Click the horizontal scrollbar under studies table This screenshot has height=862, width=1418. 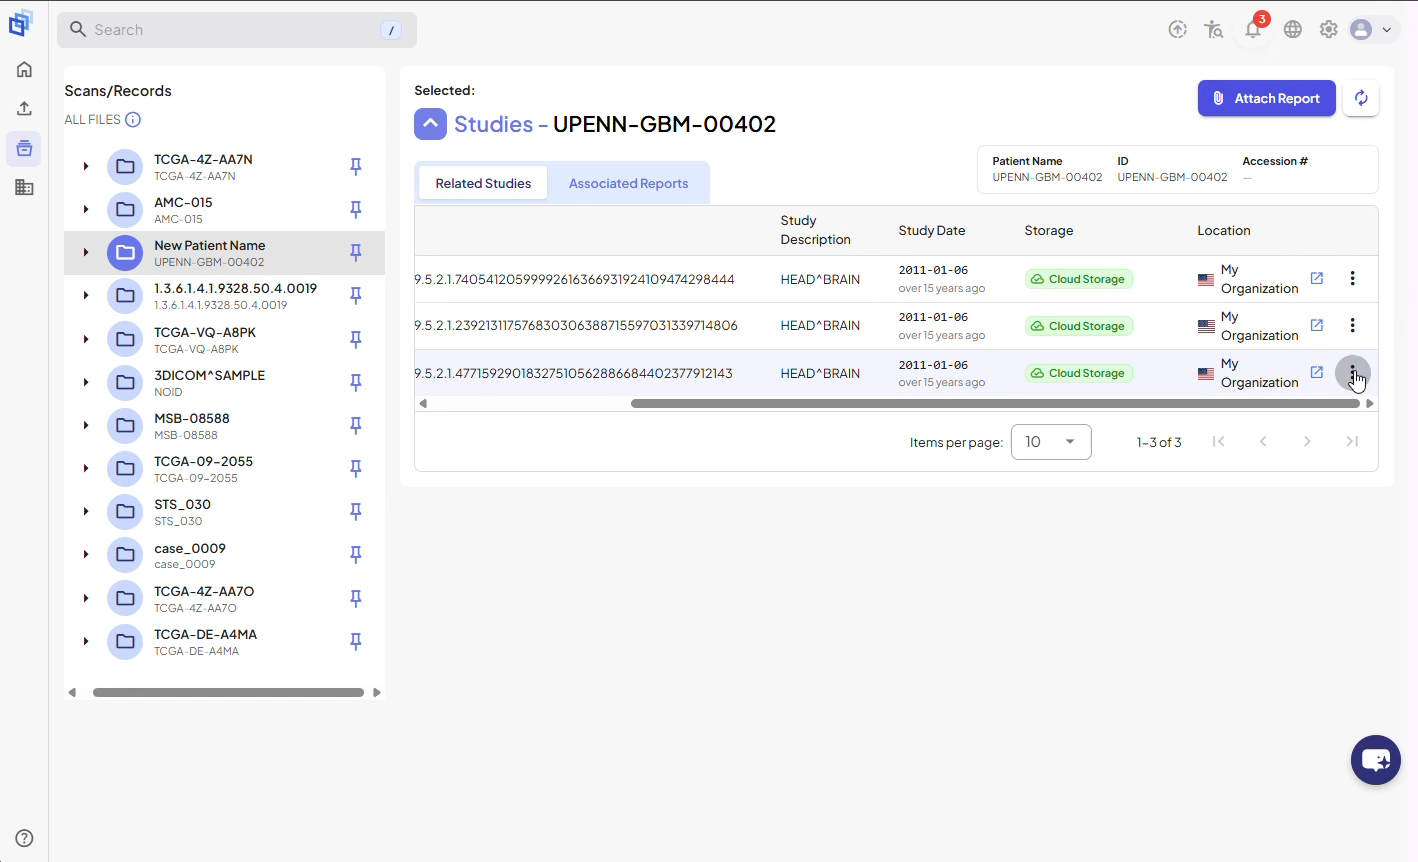coord(995,404)
